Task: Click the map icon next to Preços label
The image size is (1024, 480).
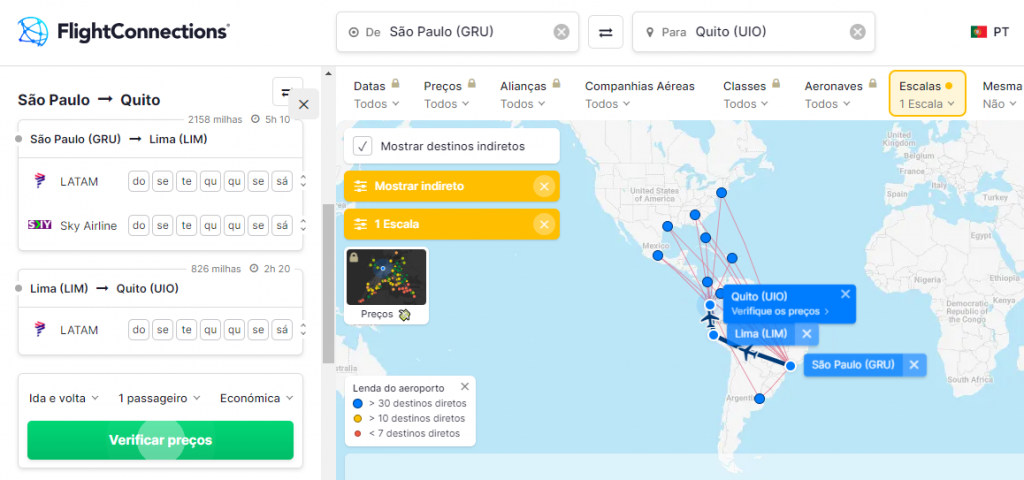Action: click(405, 315)
